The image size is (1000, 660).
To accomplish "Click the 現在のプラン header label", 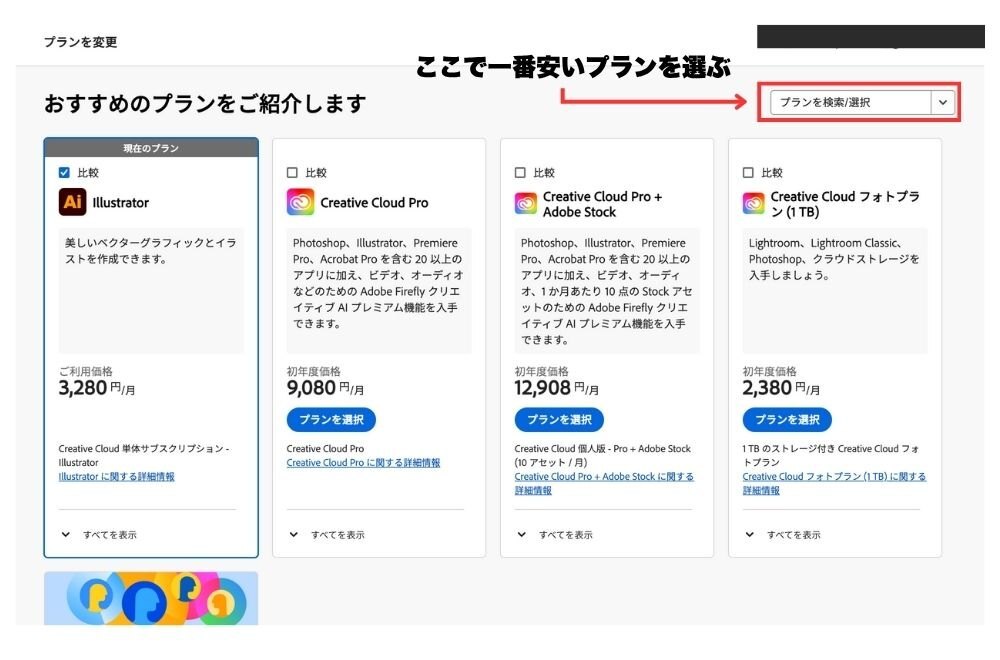I will (151, 148).
